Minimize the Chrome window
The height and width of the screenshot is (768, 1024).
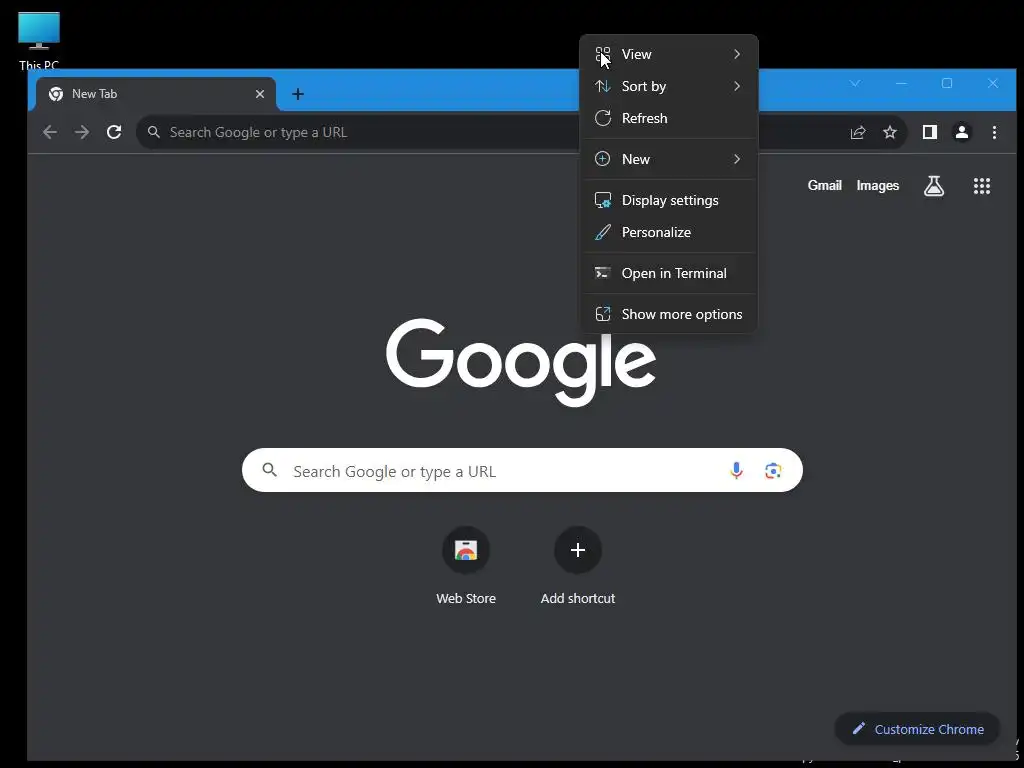tap(901, 84)
